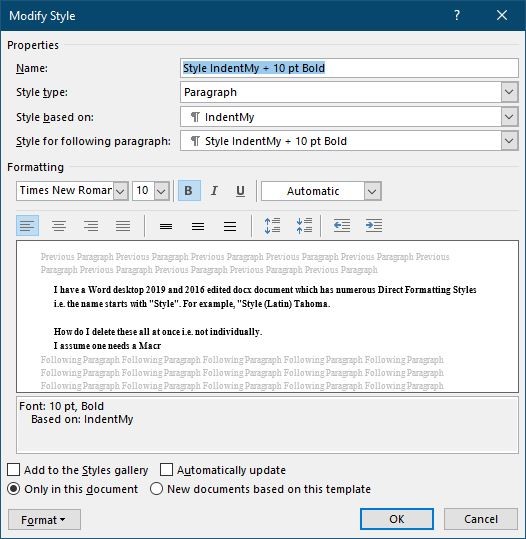
Task: Open Style based on dropdown
Action: point(509,117)
